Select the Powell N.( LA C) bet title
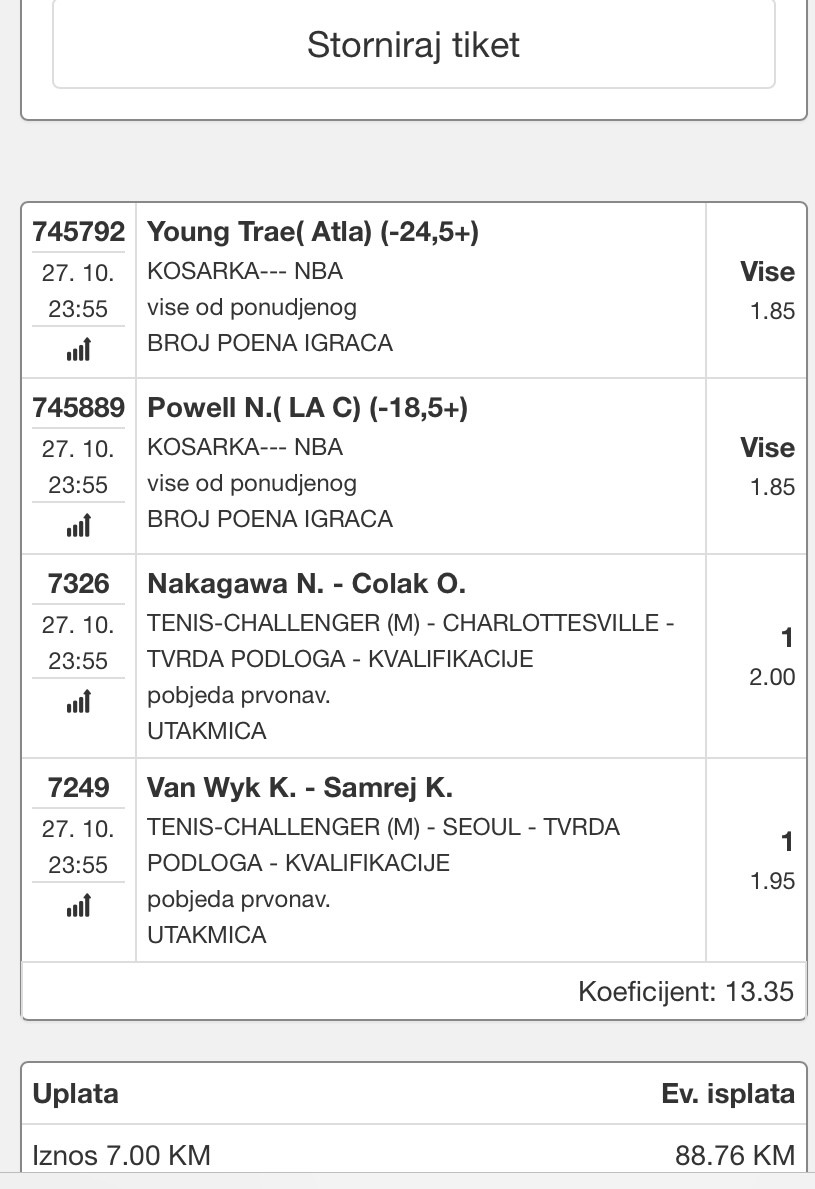 pyautogui.click(x=307, y=407)
